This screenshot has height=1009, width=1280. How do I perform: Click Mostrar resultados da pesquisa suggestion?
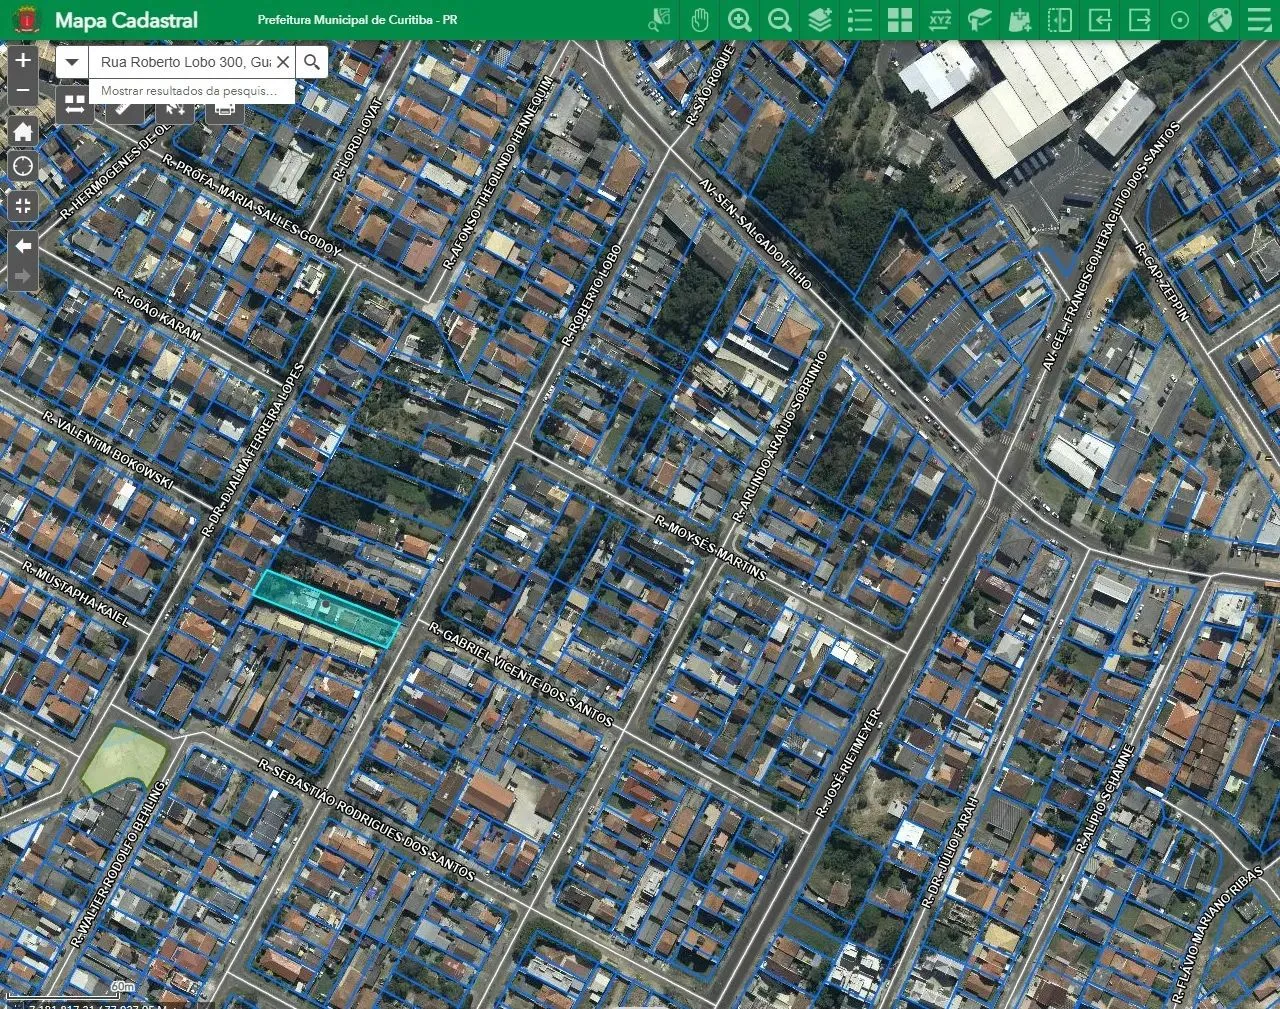(191, 90)
